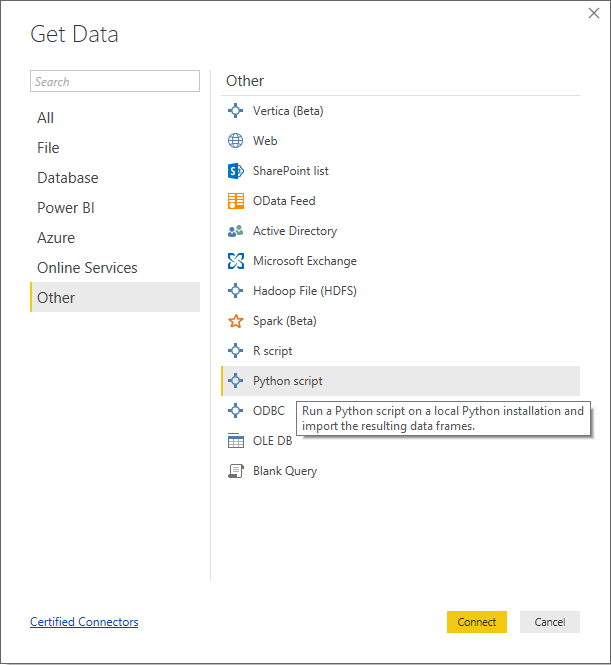
Task: Click the Blank Query scroll icon
Action: click(x=235, y=471)
